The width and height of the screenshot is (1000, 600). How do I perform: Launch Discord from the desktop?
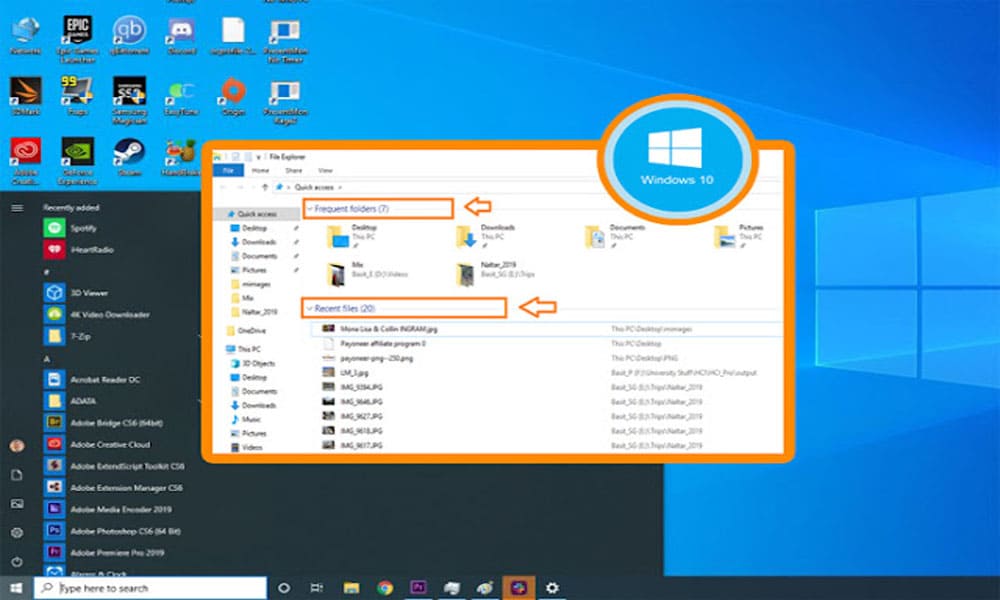tap(181, 36)
